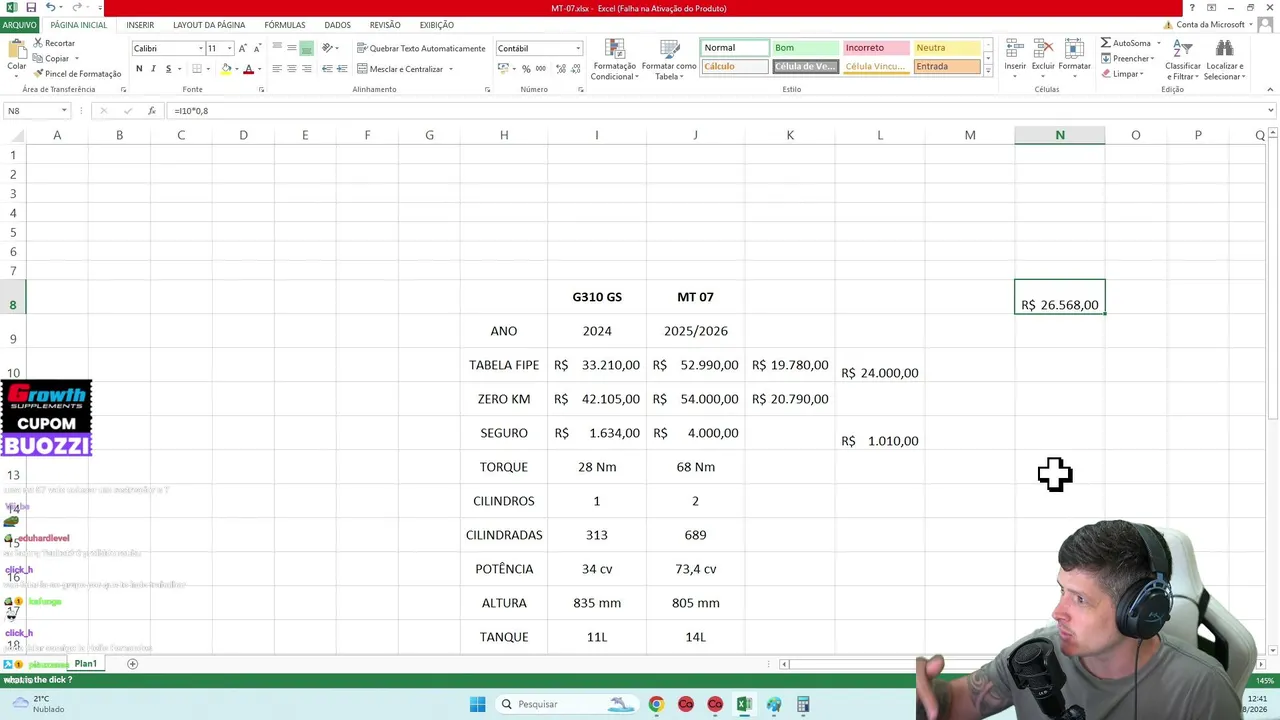Toggle underline formatting (S)
The width and height of the screenshot is (1280, 720).
coord(168,69)
